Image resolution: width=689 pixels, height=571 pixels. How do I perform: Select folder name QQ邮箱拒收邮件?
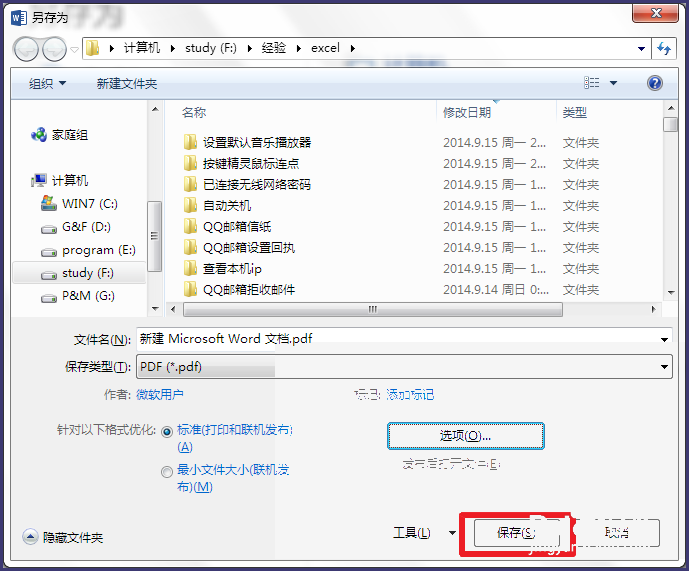click(249, 289)
